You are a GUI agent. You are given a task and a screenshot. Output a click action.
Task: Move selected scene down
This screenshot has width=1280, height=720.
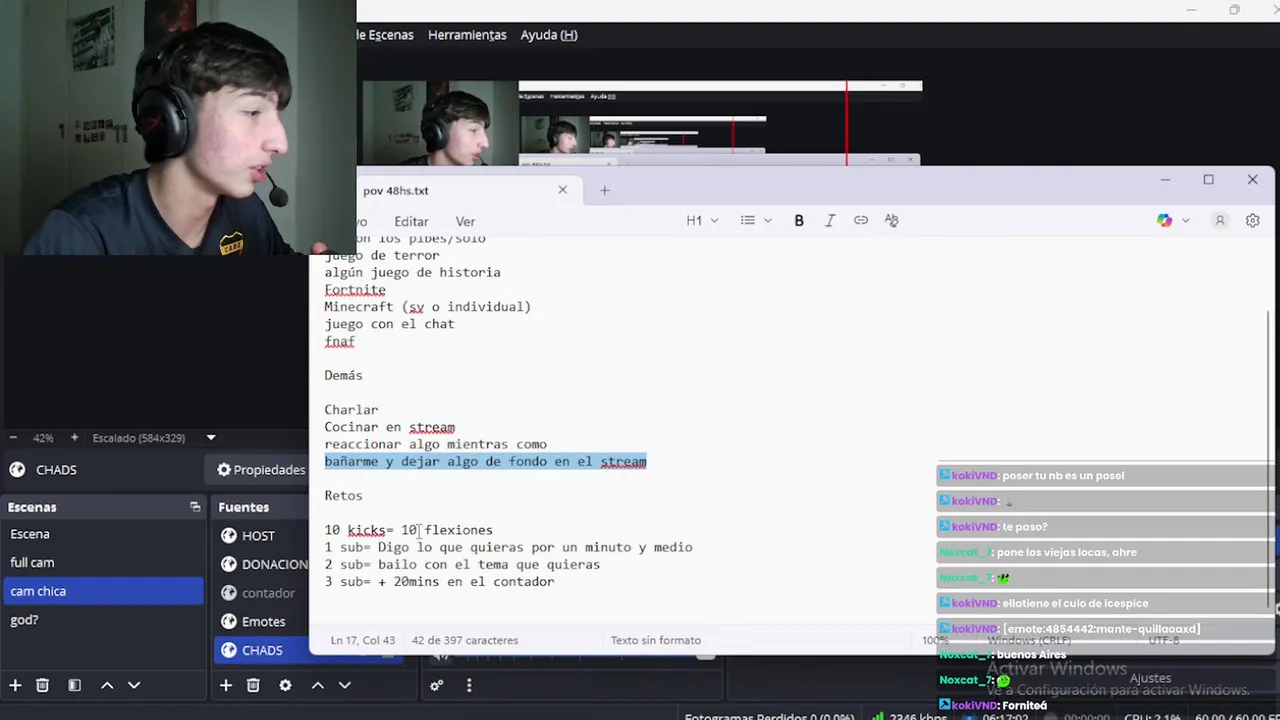tap(134, 685)
